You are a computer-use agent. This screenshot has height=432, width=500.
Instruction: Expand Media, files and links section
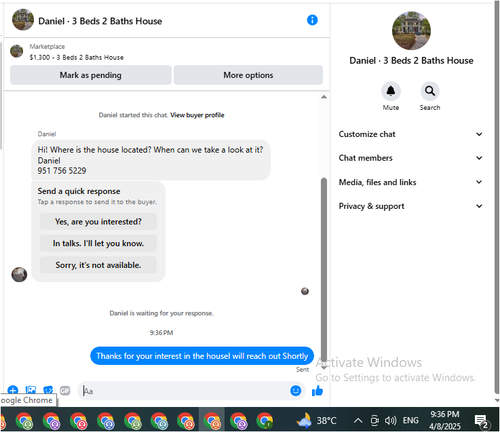click(x=410, y=182)
